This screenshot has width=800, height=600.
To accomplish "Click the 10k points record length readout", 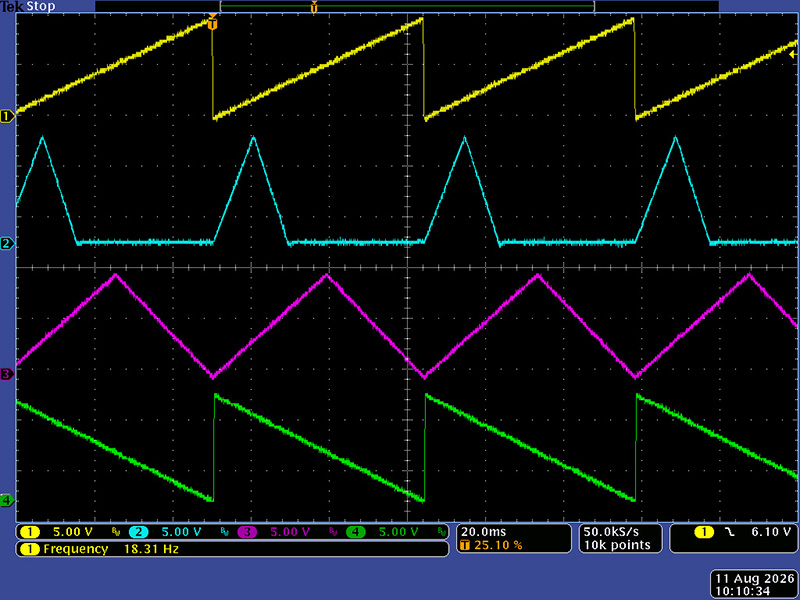I will 617,545.
